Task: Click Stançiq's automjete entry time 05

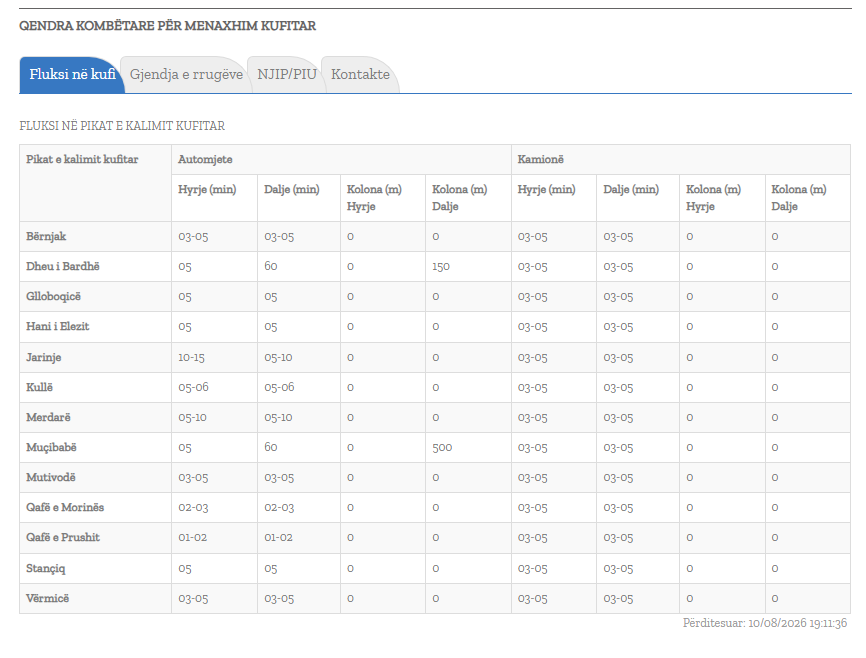Action: [x=184, y=569]
